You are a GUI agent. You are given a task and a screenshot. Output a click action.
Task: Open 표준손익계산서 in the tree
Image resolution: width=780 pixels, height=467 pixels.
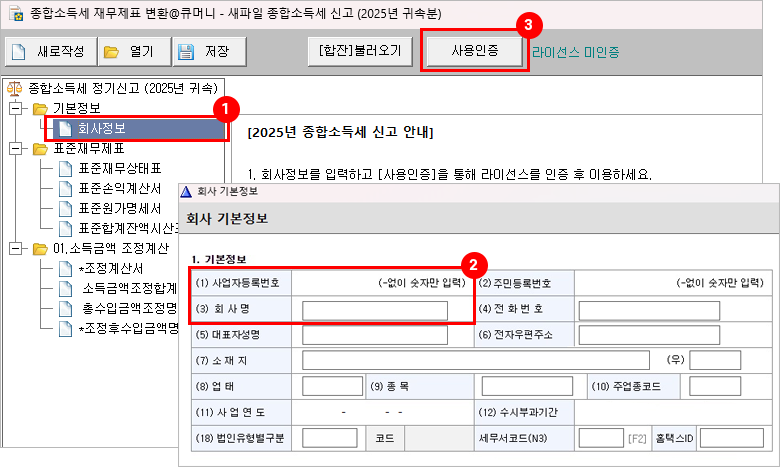[x=120, y=188]
